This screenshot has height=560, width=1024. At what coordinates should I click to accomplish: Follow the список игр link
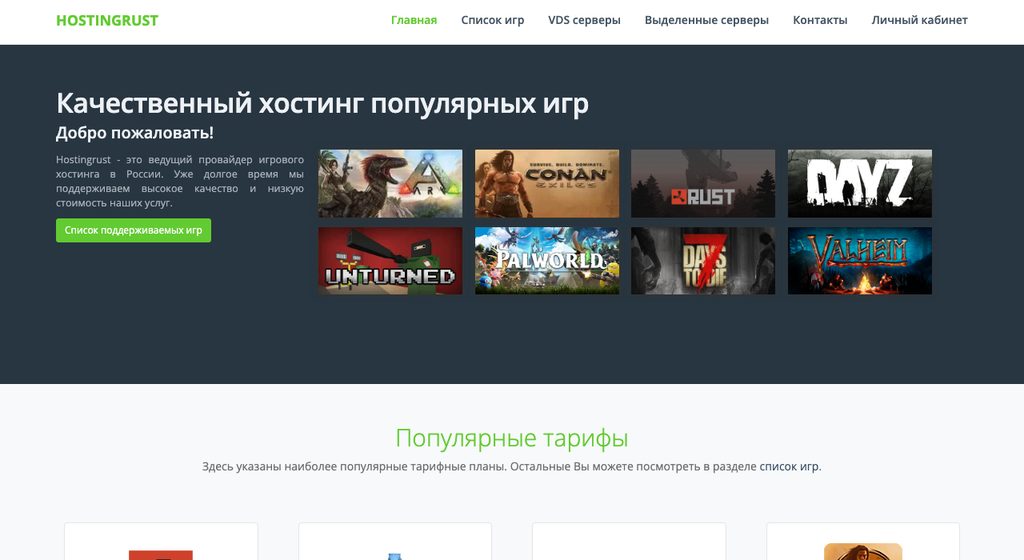pyautogui.click(x=789, y=467)
